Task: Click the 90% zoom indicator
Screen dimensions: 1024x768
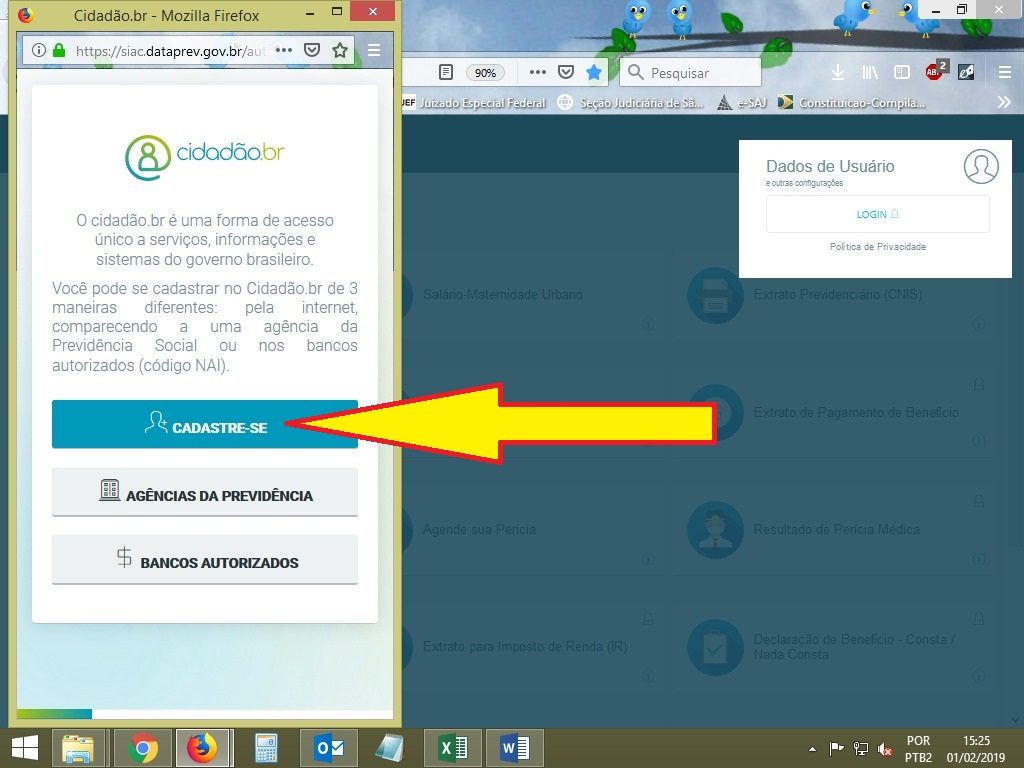Action: 485,72
